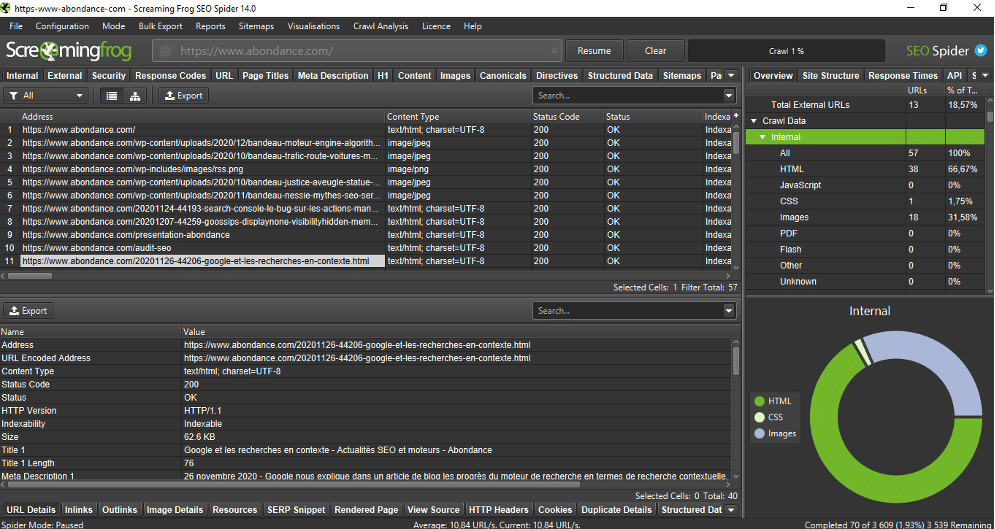This screenshot has height=529, width=995.
Task: Open the H1 tab
Action: (x=383, y=75)
